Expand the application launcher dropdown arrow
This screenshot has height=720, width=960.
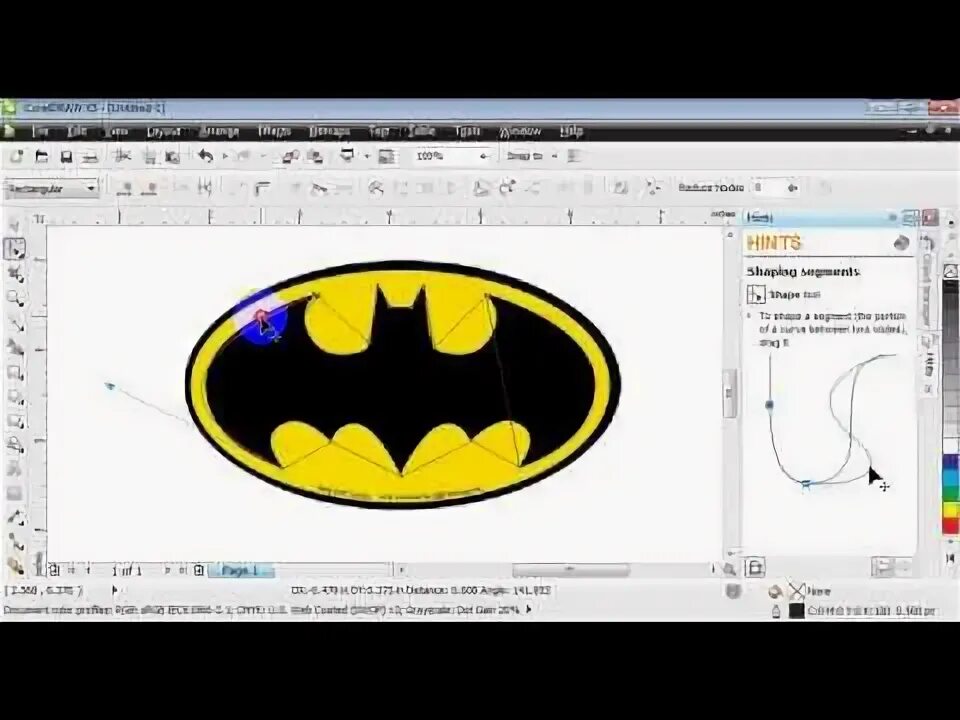pos(367,156)
